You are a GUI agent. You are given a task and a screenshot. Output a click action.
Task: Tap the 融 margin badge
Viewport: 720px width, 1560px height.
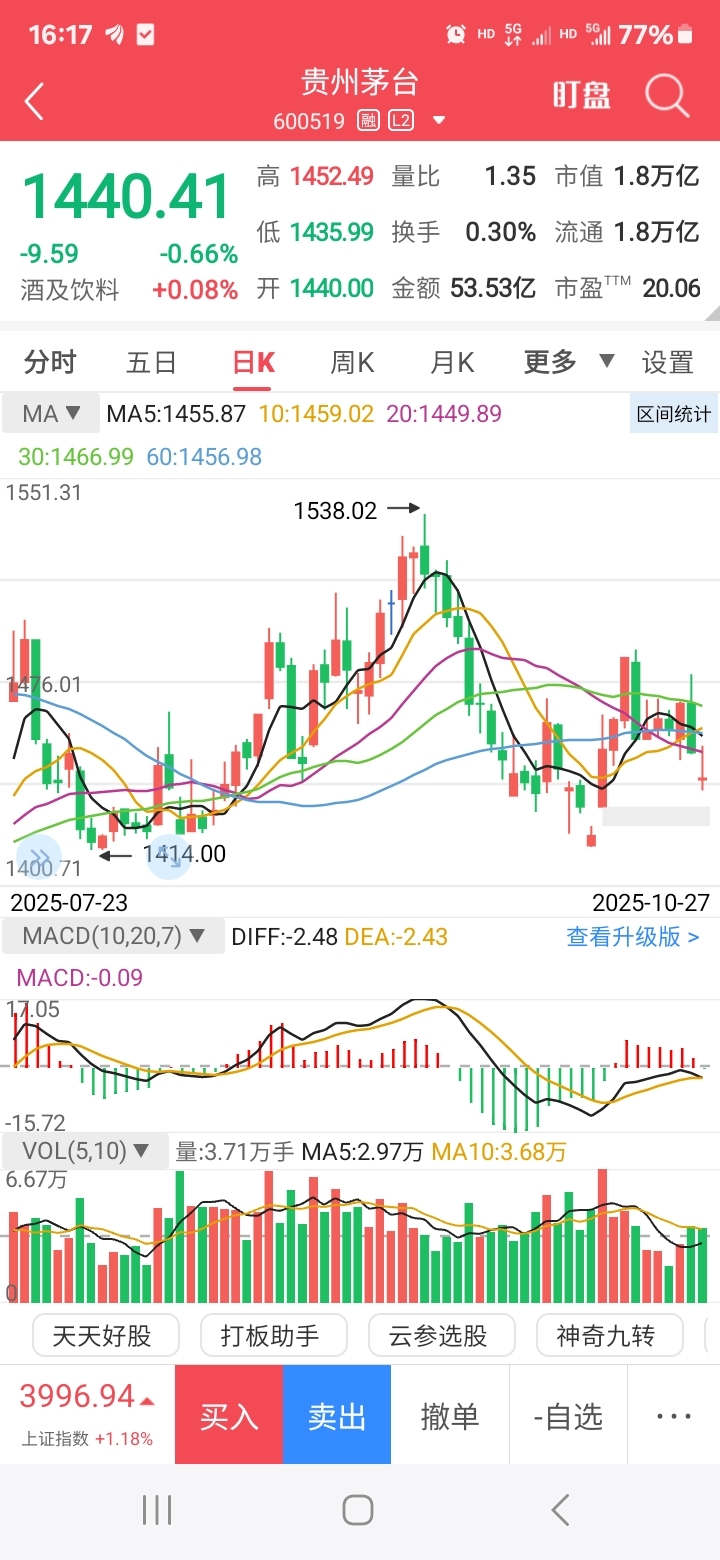pyautogui.click(x=370, y=121)
